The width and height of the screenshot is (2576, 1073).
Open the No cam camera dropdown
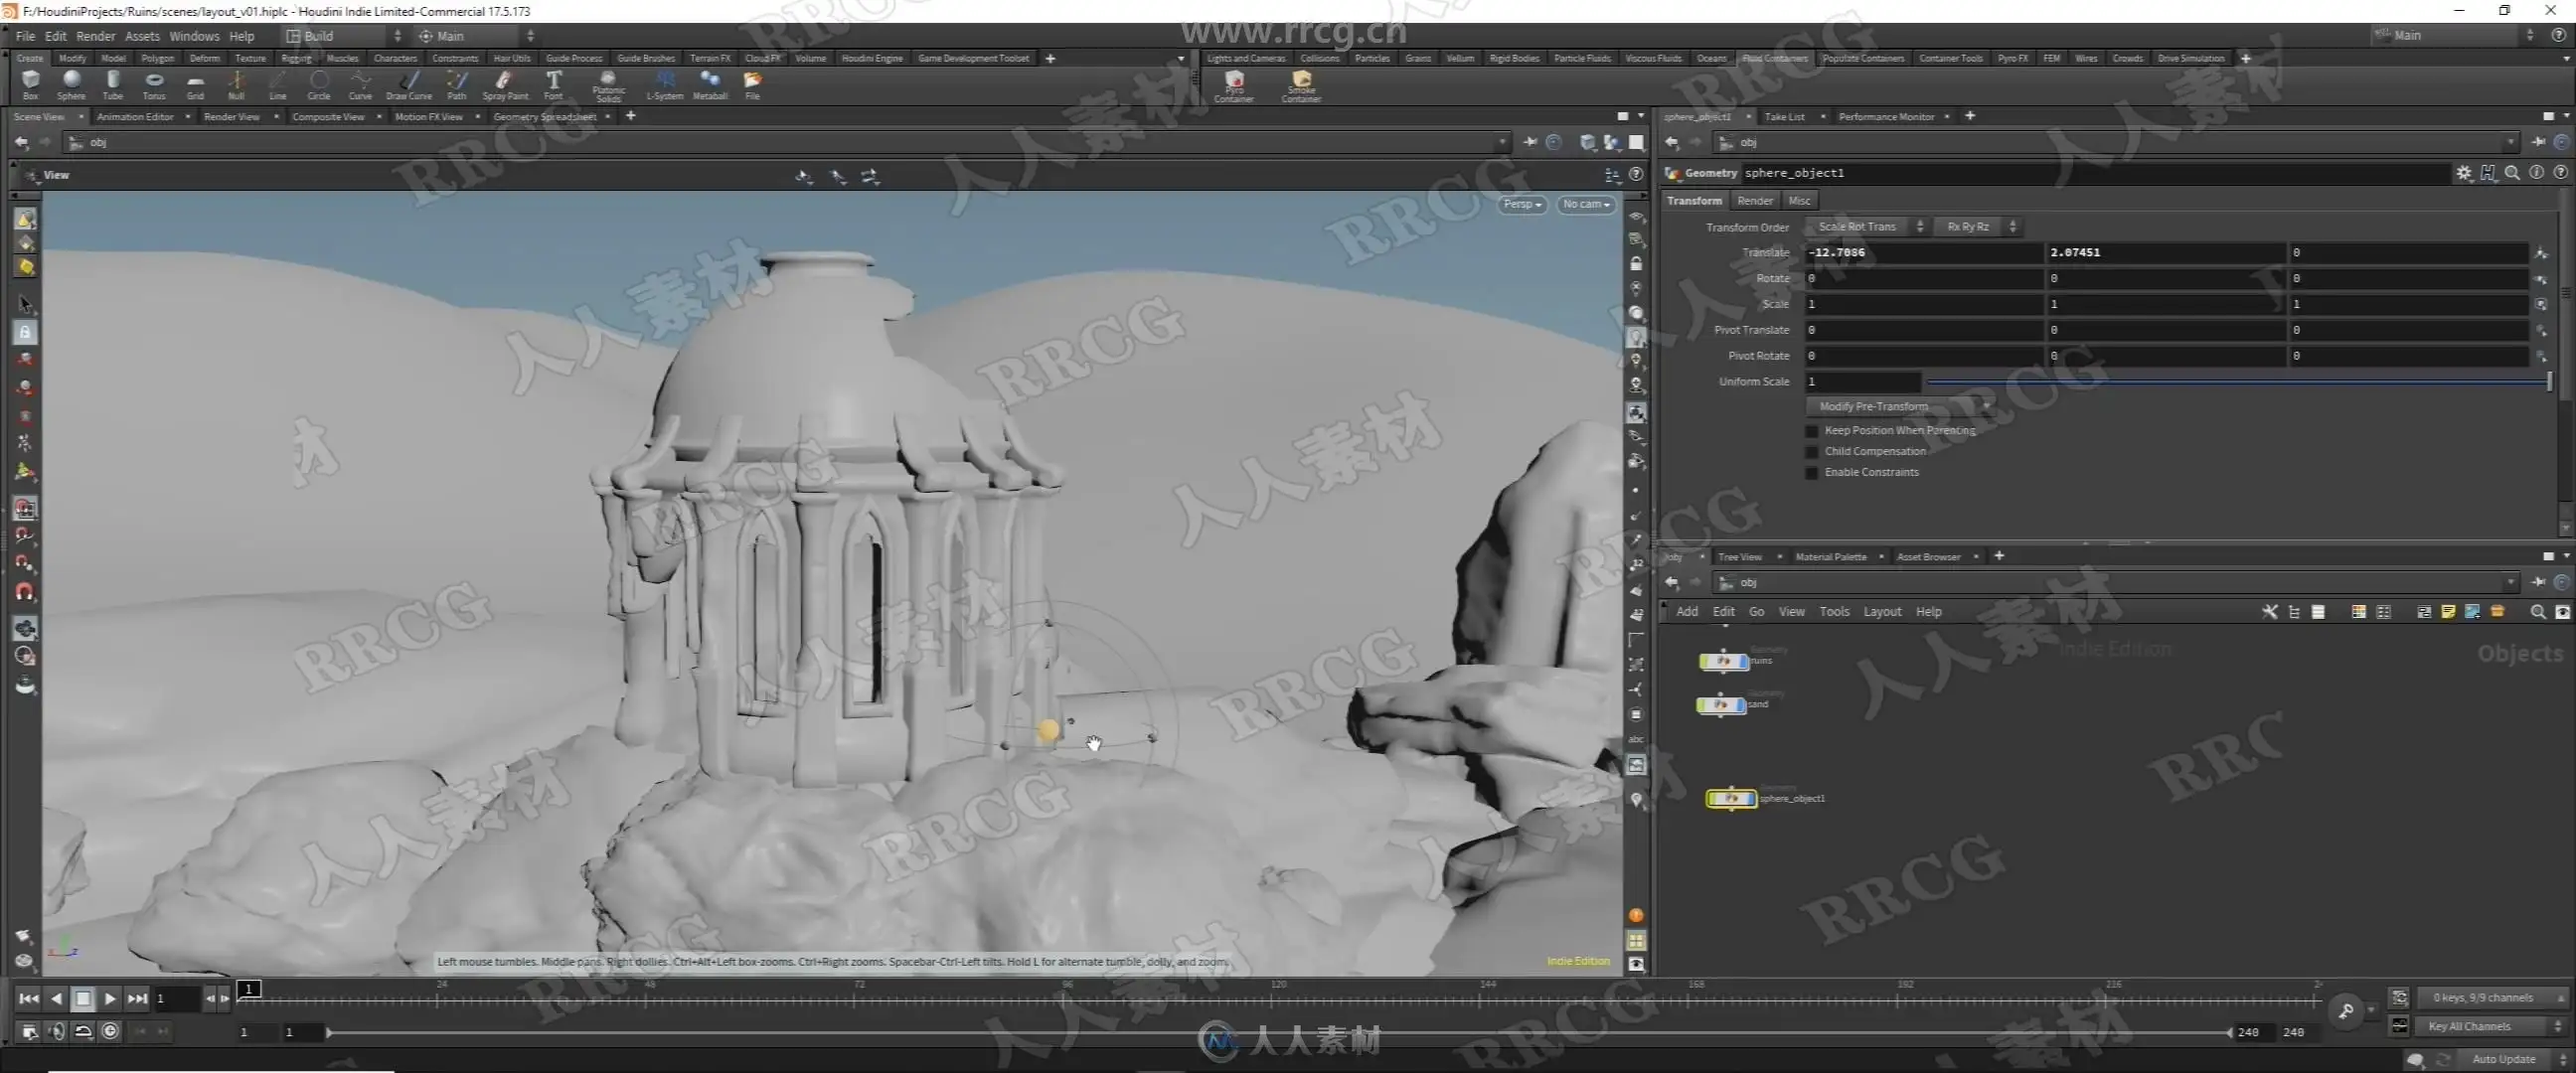pyautogui.click(x=1586, y=204)
